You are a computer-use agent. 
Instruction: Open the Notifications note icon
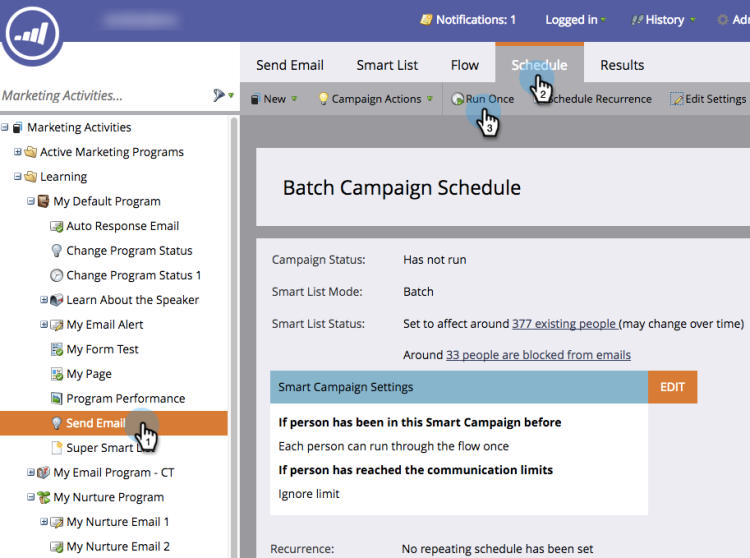coord(426,20)
